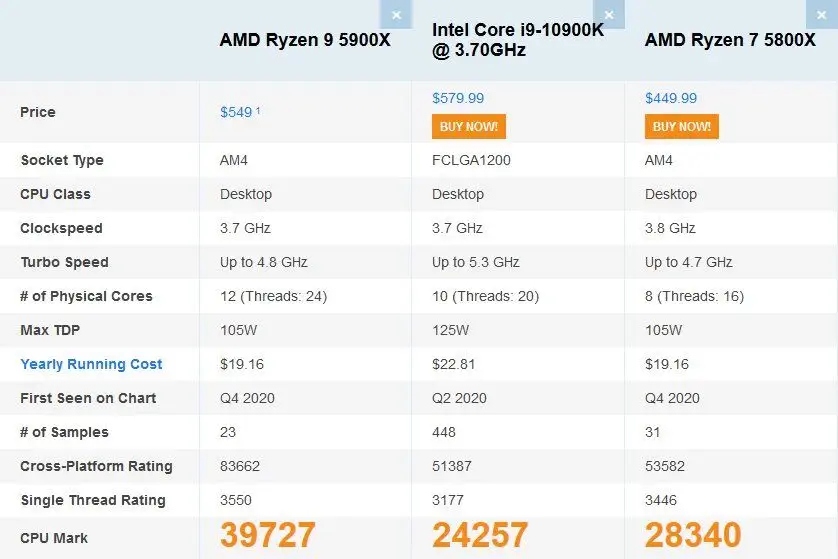The image size is (838, 559).
Task: Click the Single Thread Rating row label
Action: point(93,500)
